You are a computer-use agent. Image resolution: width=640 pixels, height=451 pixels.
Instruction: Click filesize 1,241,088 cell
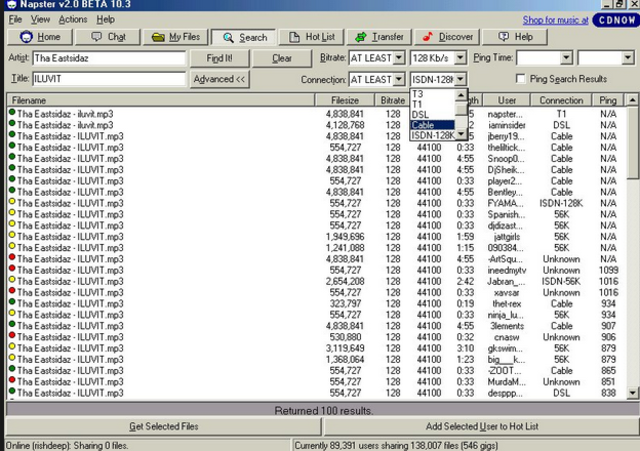coord(345,248)
